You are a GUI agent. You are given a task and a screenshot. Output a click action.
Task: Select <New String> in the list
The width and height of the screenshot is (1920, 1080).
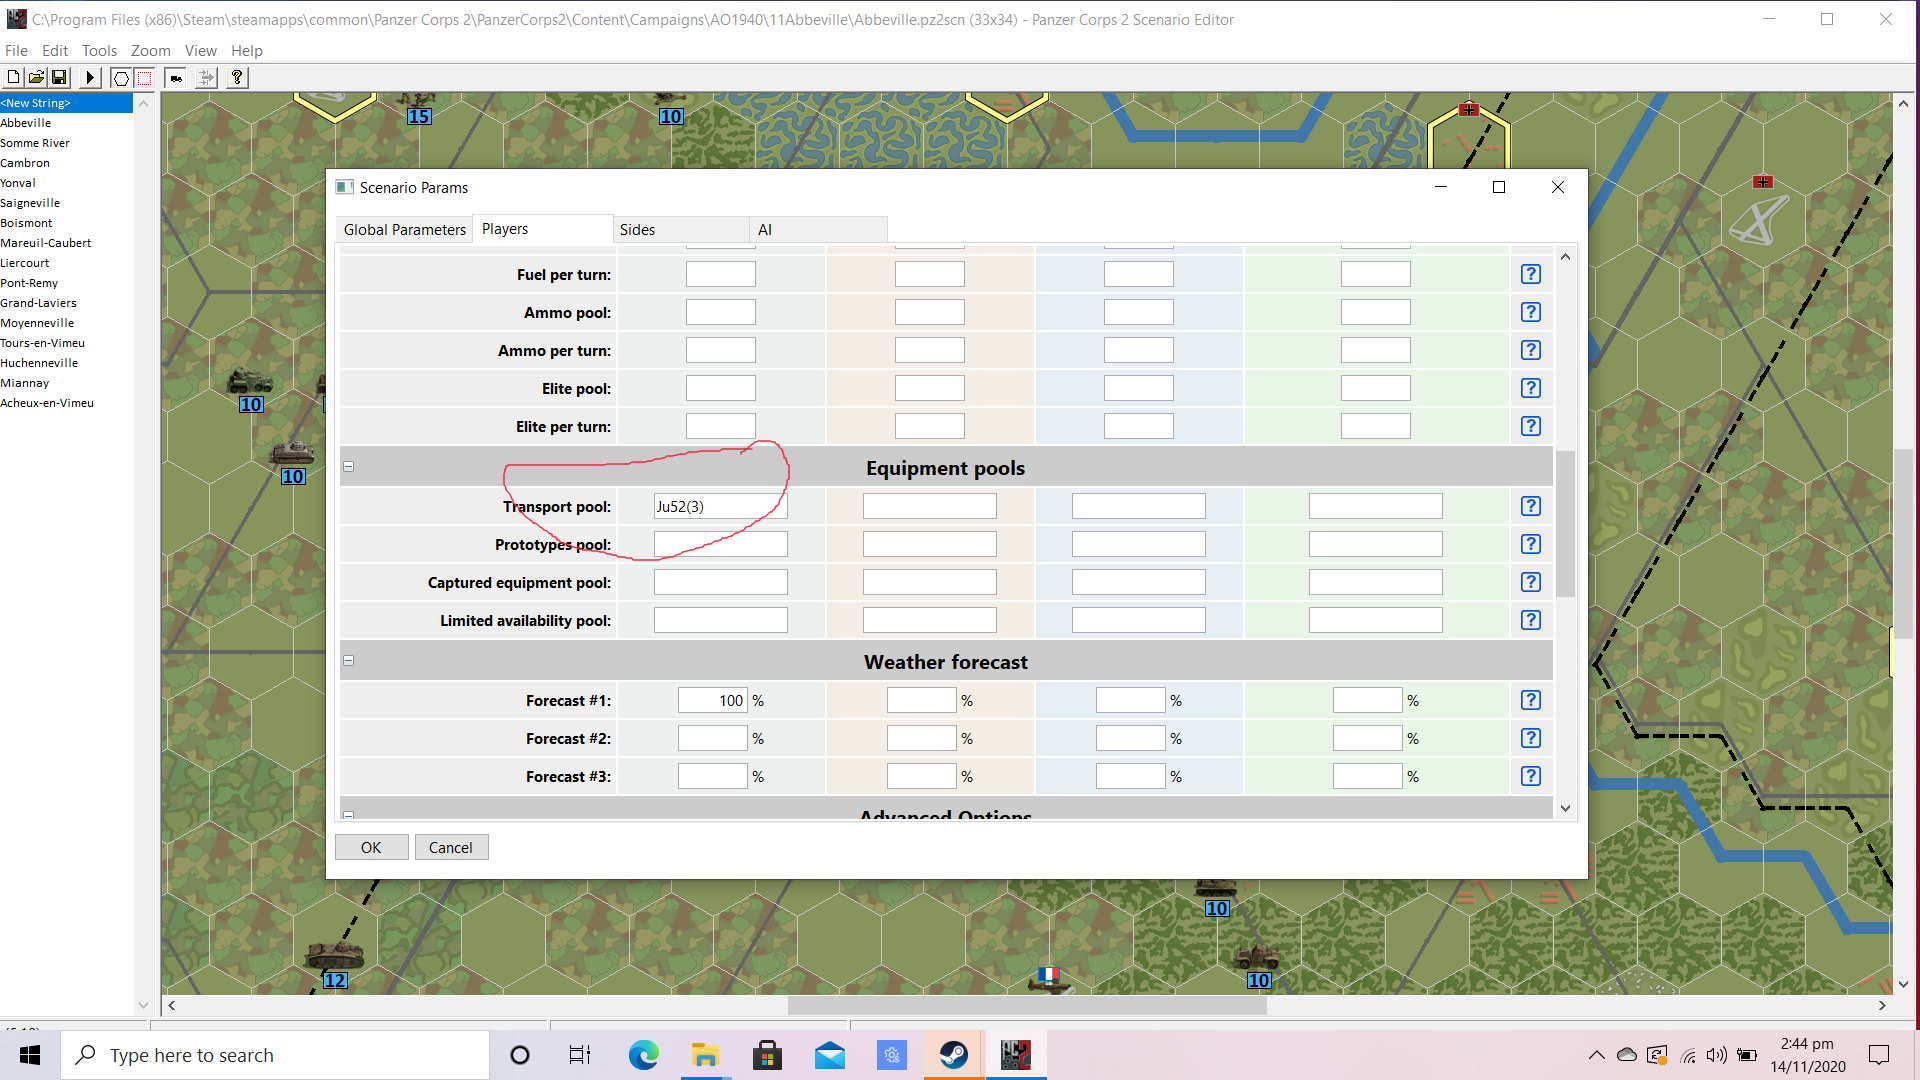tap(66, 103)
